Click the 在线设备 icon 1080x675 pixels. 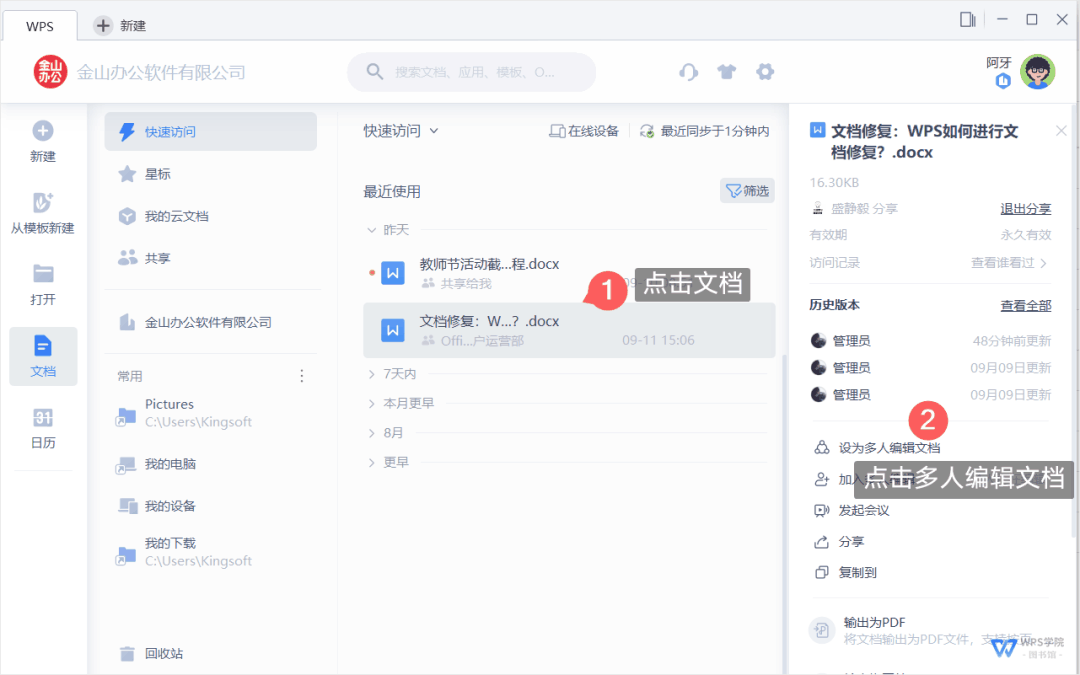click(x=557, y=131)
